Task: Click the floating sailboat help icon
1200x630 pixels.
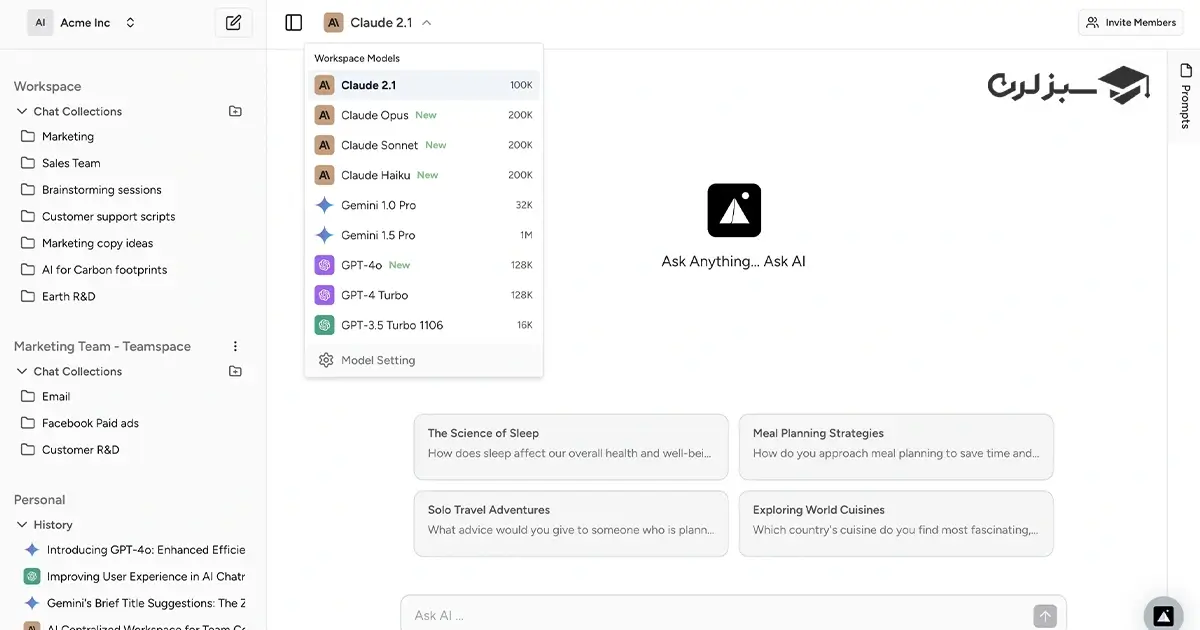Action: click(1163, 615)
